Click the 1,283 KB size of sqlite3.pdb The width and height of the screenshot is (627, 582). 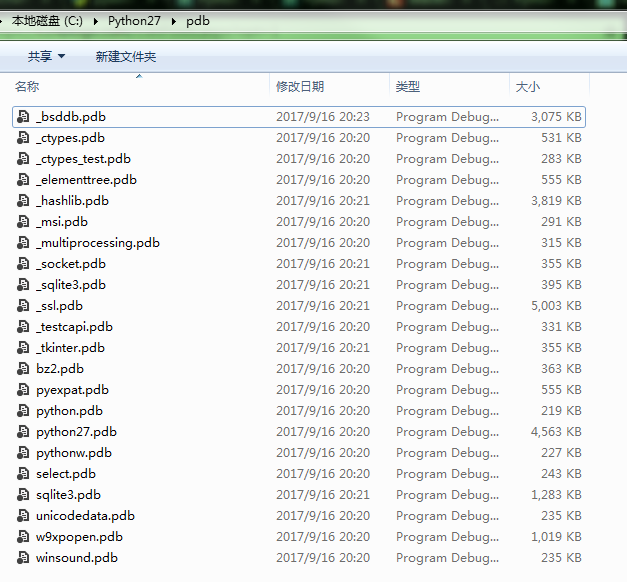tap(556, 495)
